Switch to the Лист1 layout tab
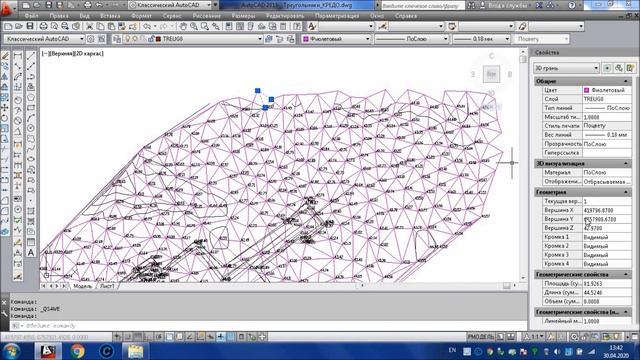The image size is (640, 360). pyautogui.click(x=107, y=286)
